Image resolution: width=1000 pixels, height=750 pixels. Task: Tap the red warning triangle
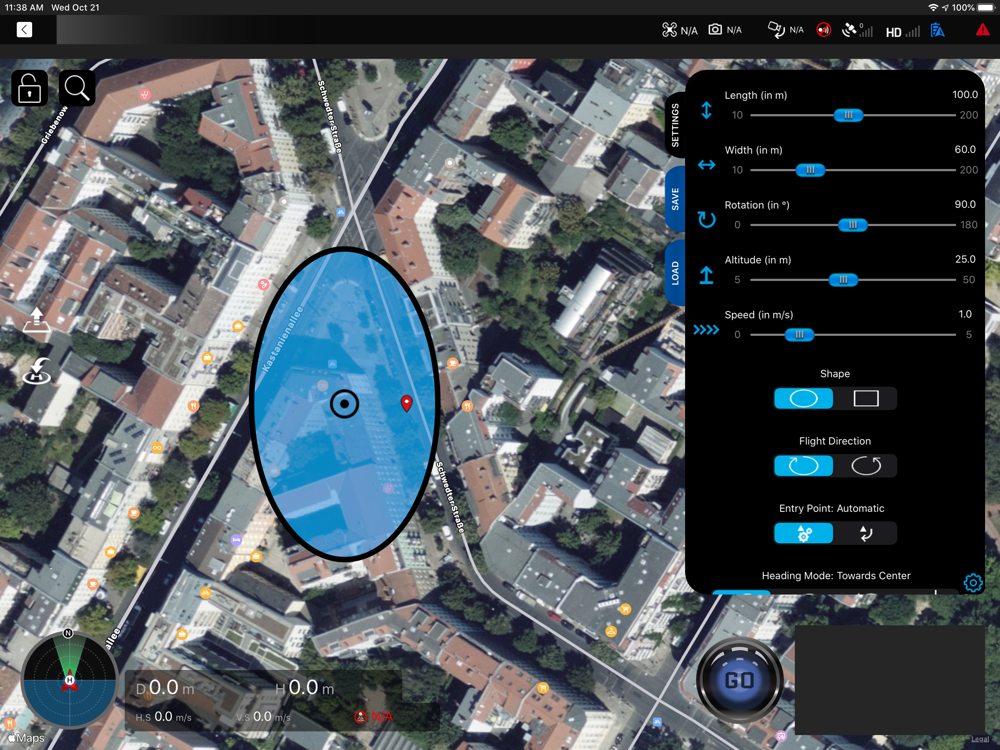point(982,29)
